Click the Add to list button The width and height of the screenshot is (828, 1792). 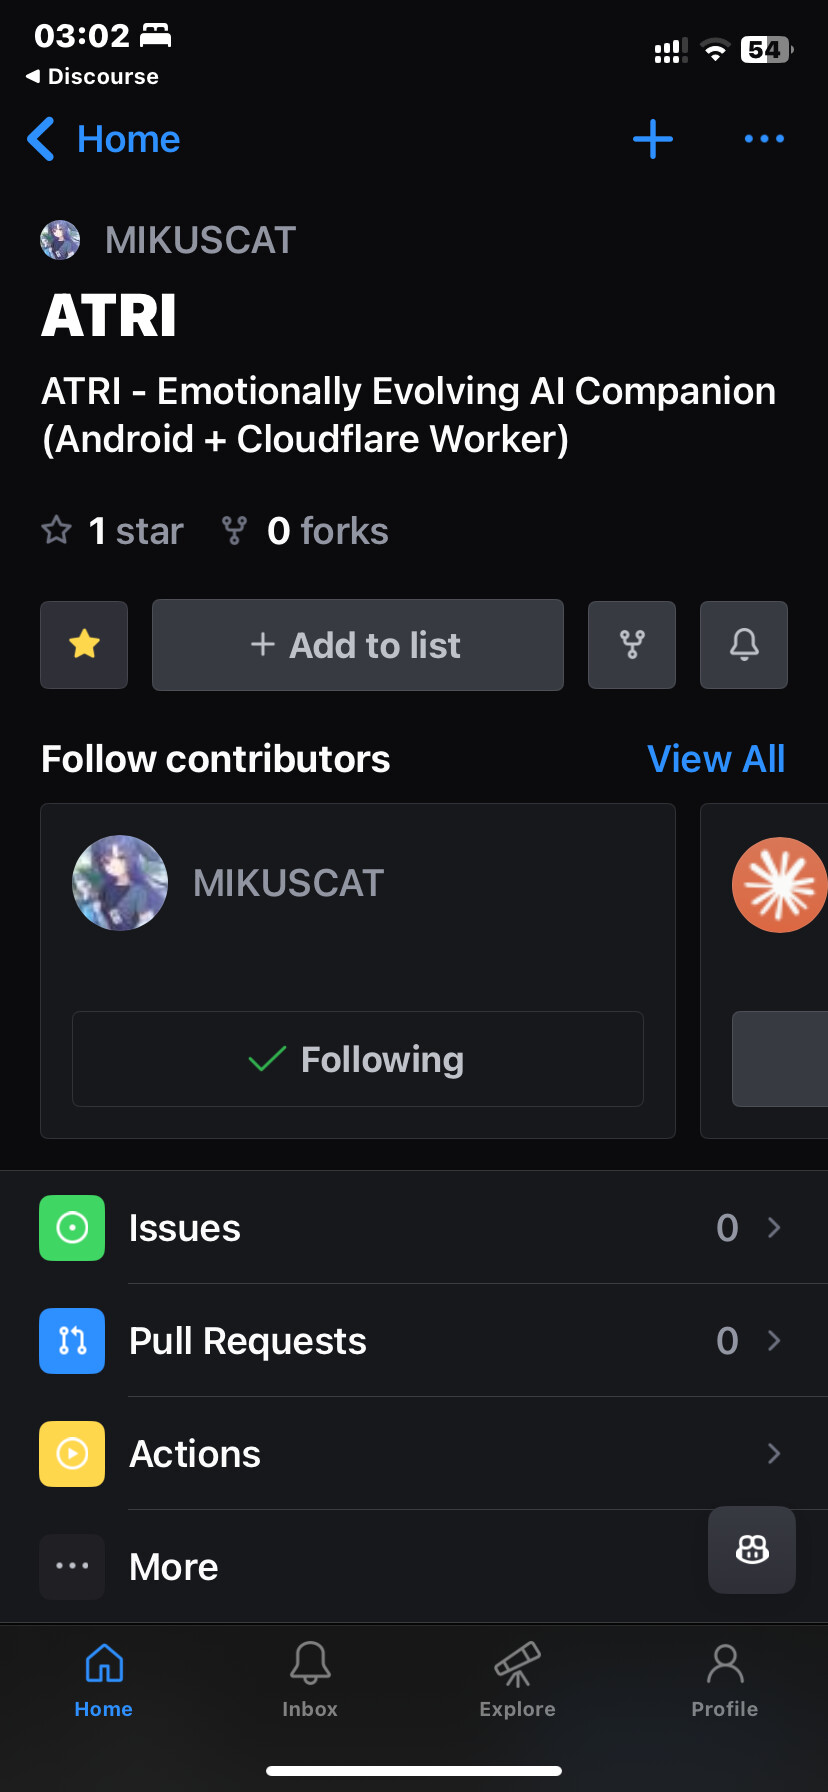pyautogui.click(x=358, y=645)
